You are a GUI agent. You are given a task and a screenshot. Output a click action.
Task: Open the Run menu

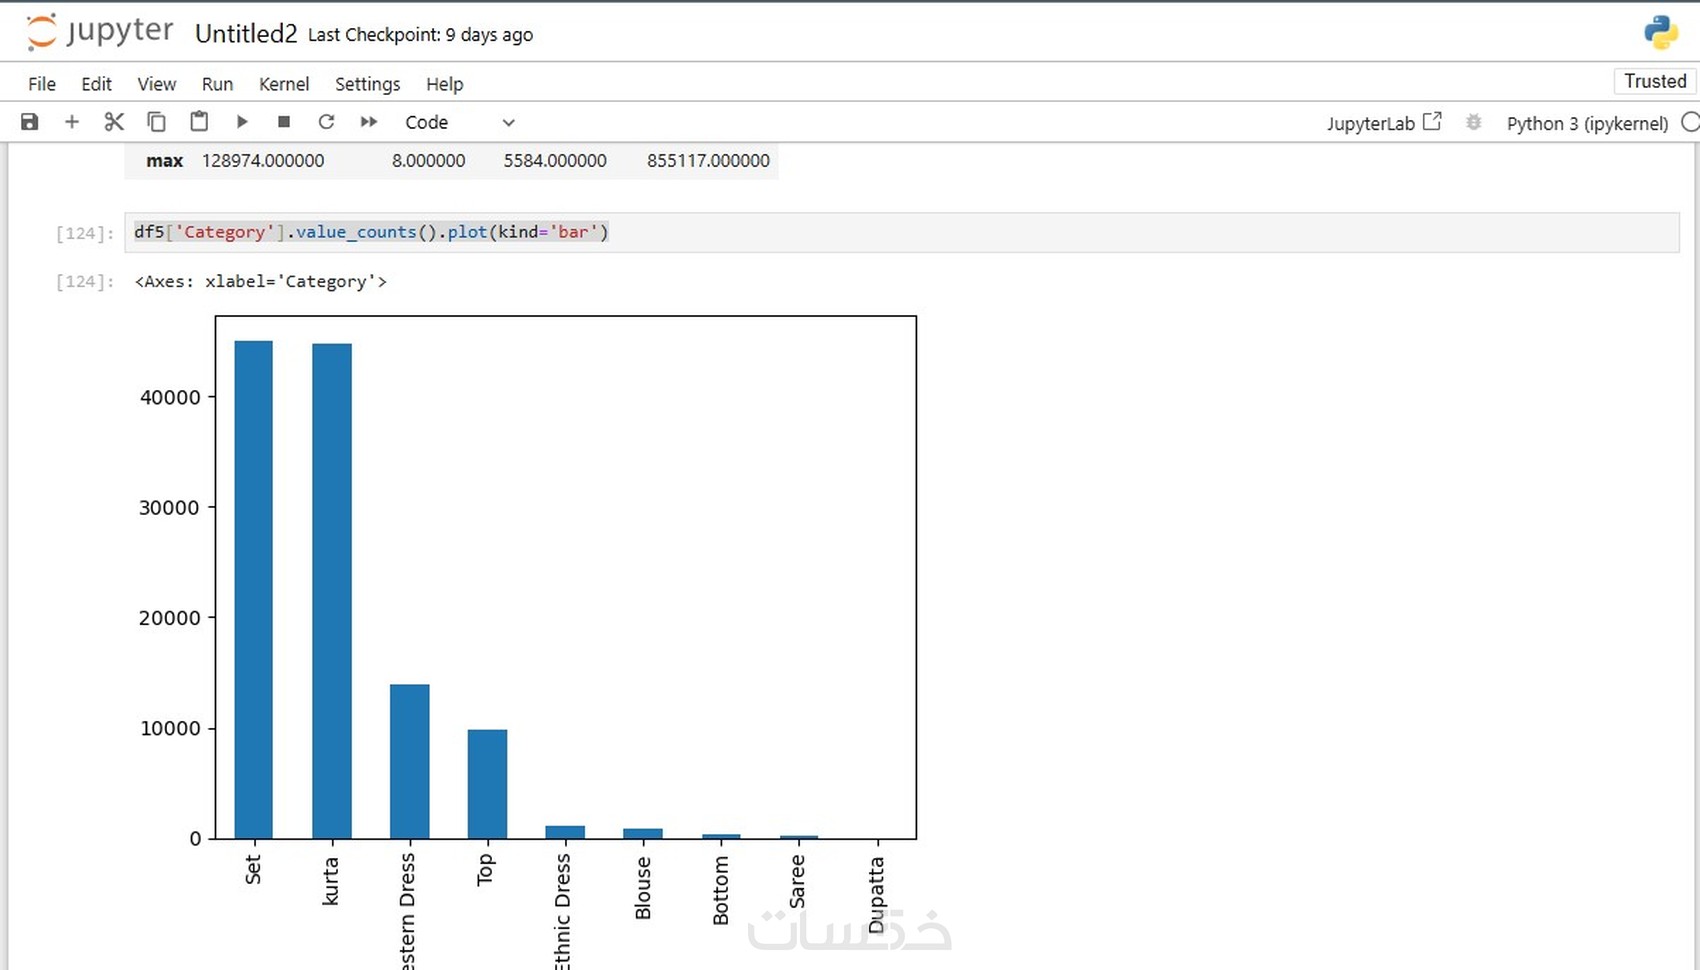(217, 84)
